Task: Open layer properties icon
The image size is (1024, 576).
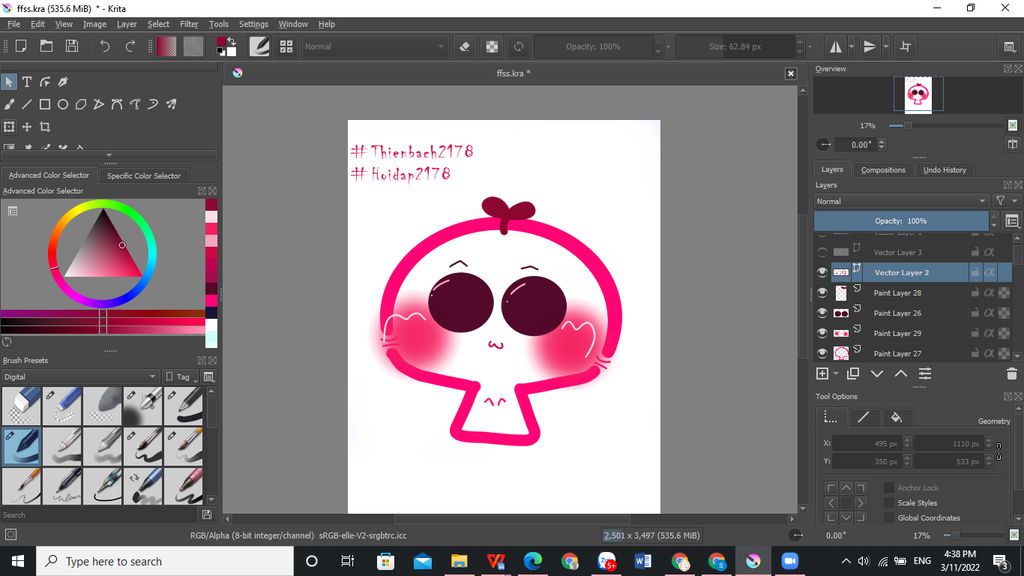Action: pyautogui.click(x=925, y=374)
